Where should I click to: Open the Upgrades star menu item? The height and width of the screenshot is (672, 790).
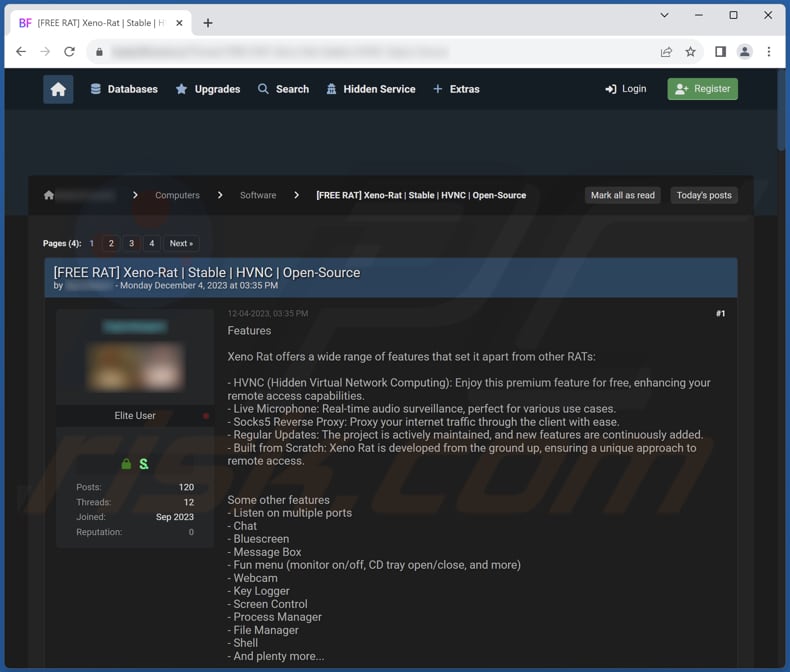(208, 89)
